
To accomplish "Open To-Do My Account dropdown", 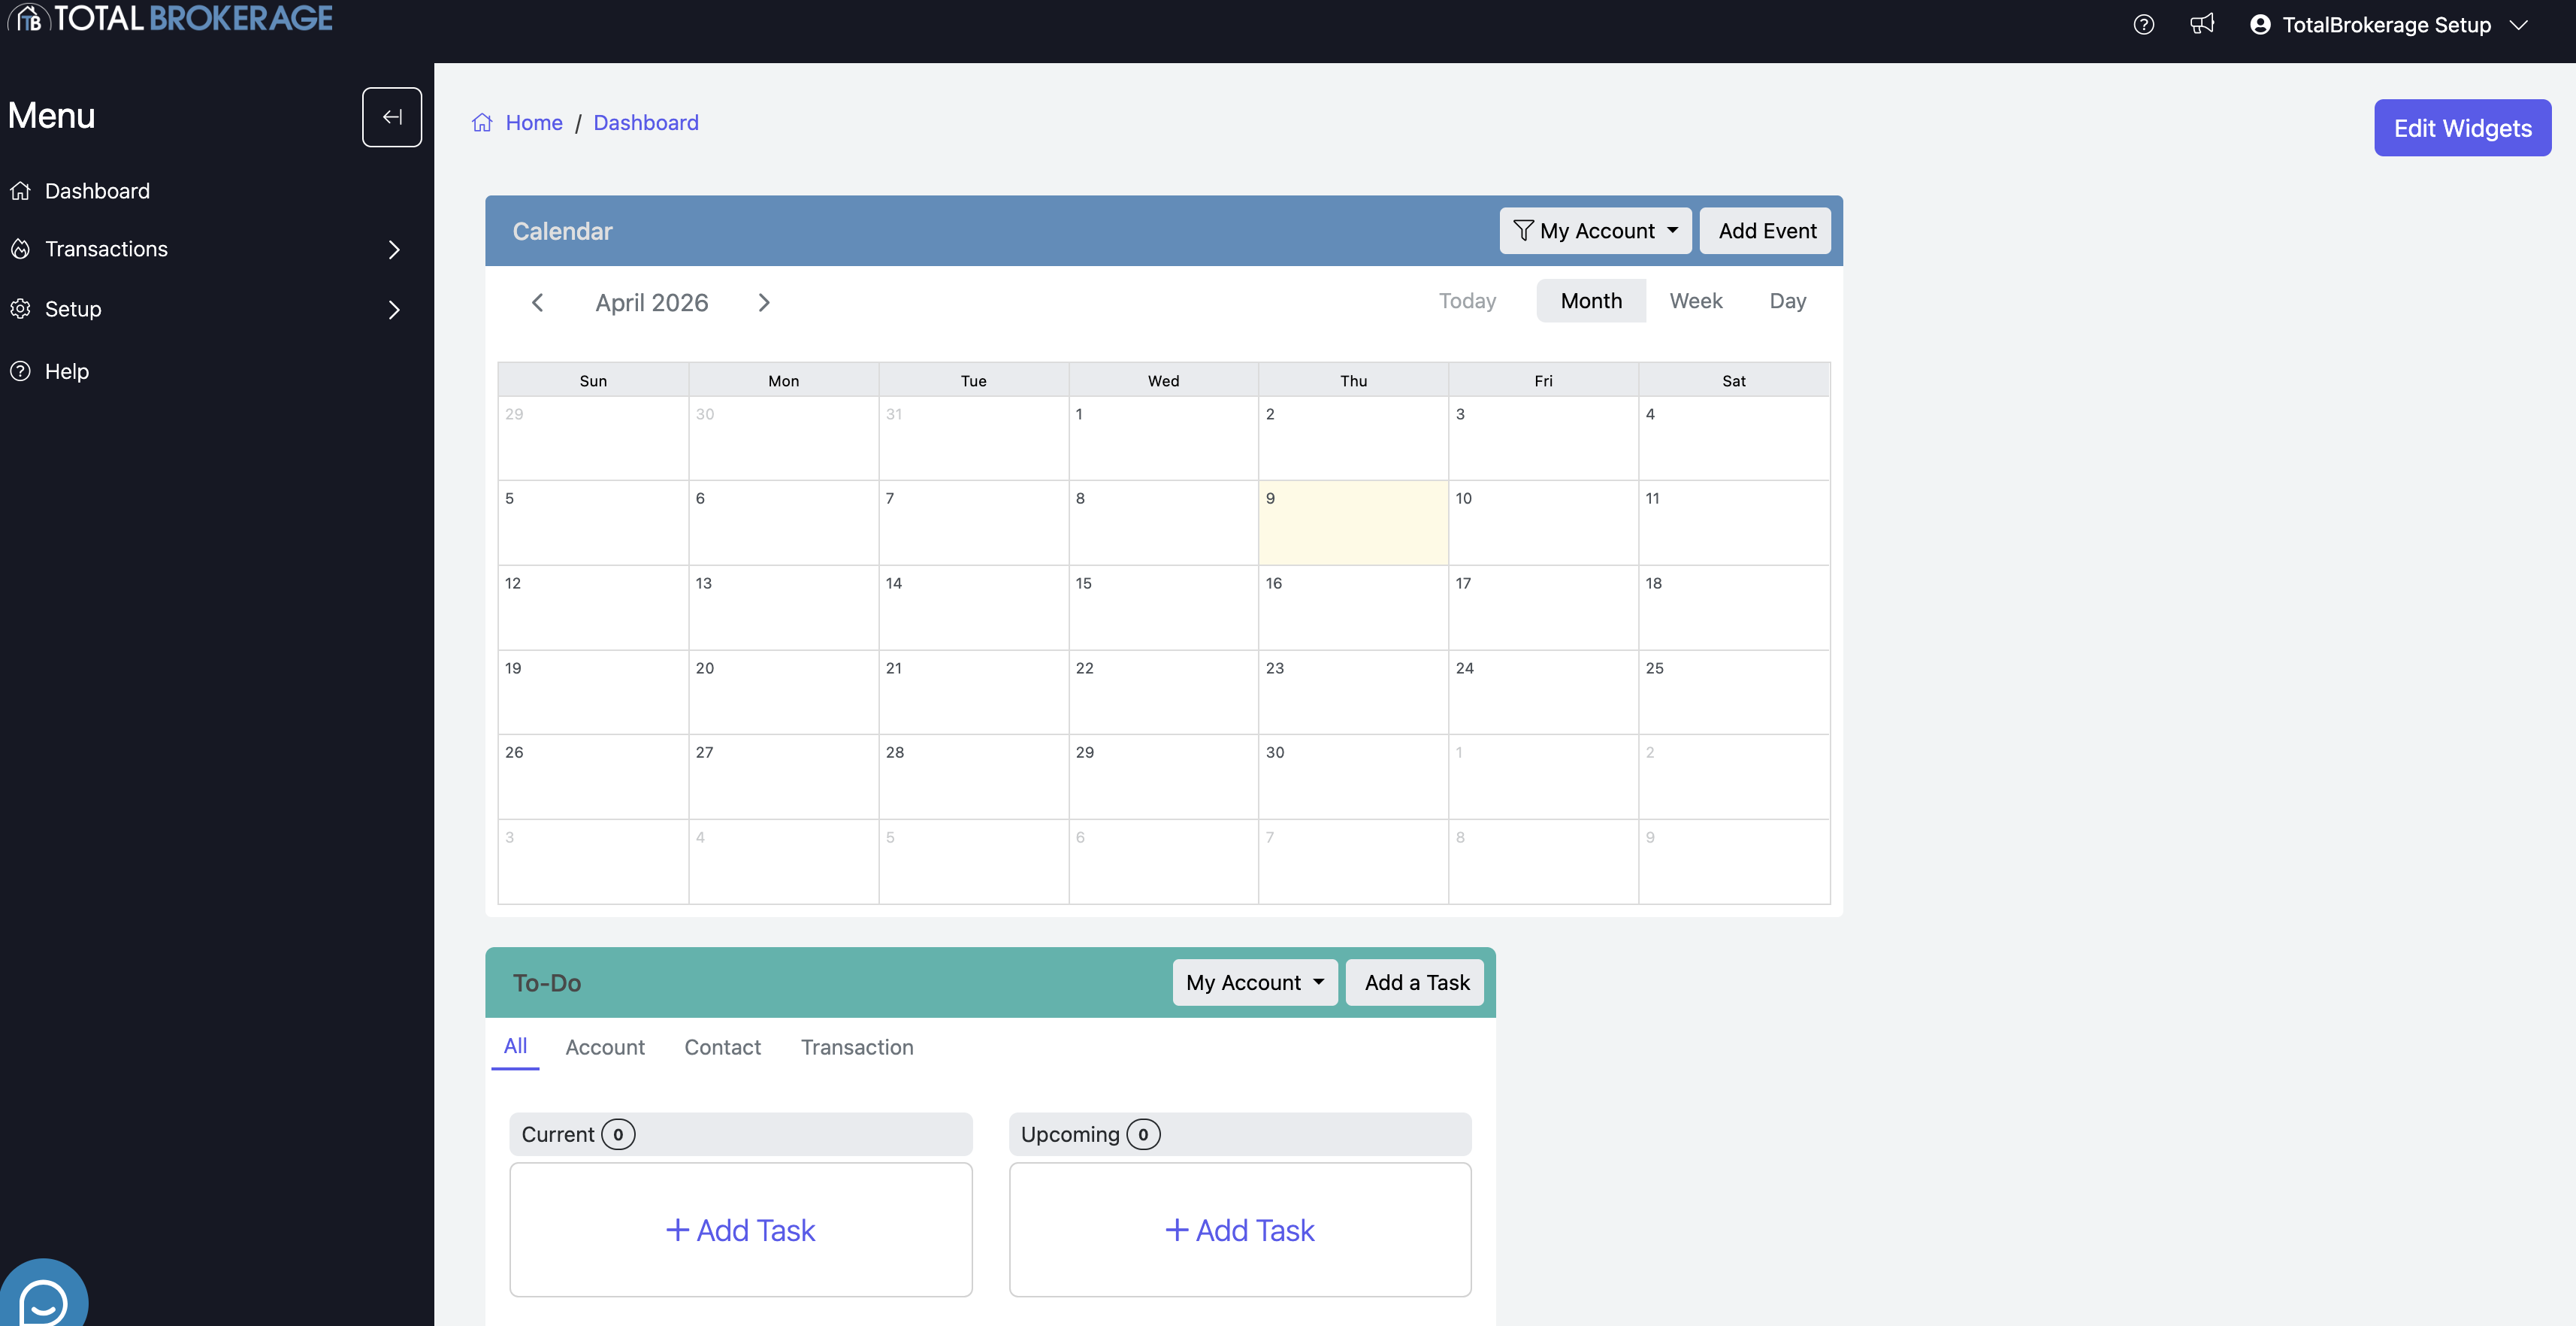I will coord(1254,982).
